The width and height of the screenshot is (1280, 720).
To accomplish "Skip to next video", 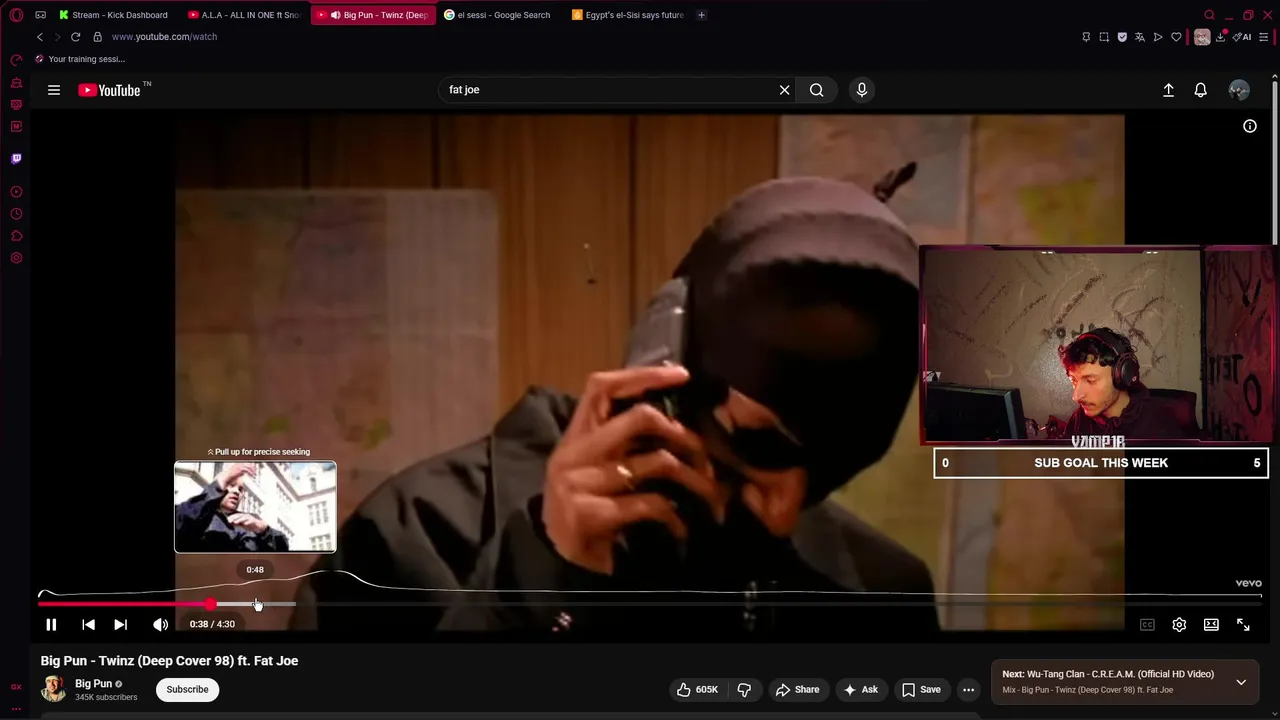I will point(120,625).
